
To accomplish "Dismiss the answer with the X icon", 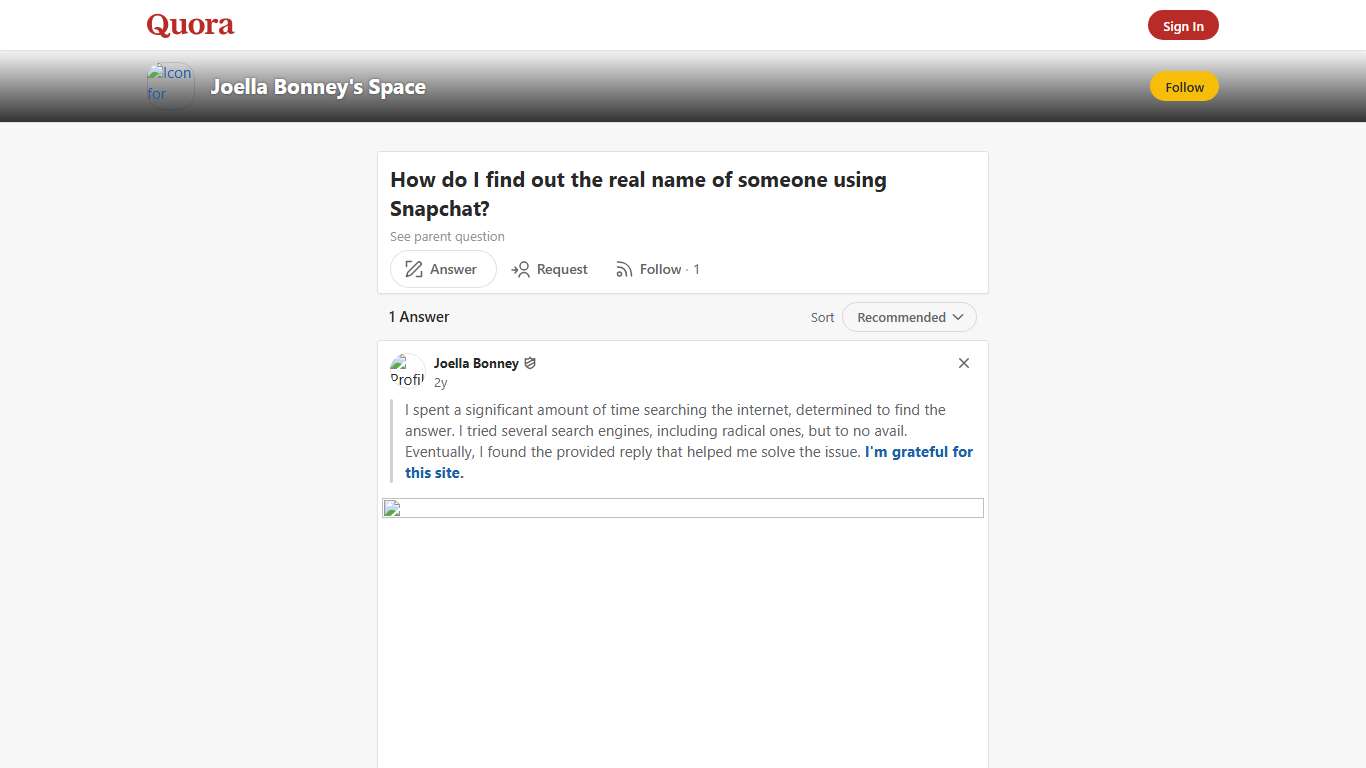I will pos(963,363).
